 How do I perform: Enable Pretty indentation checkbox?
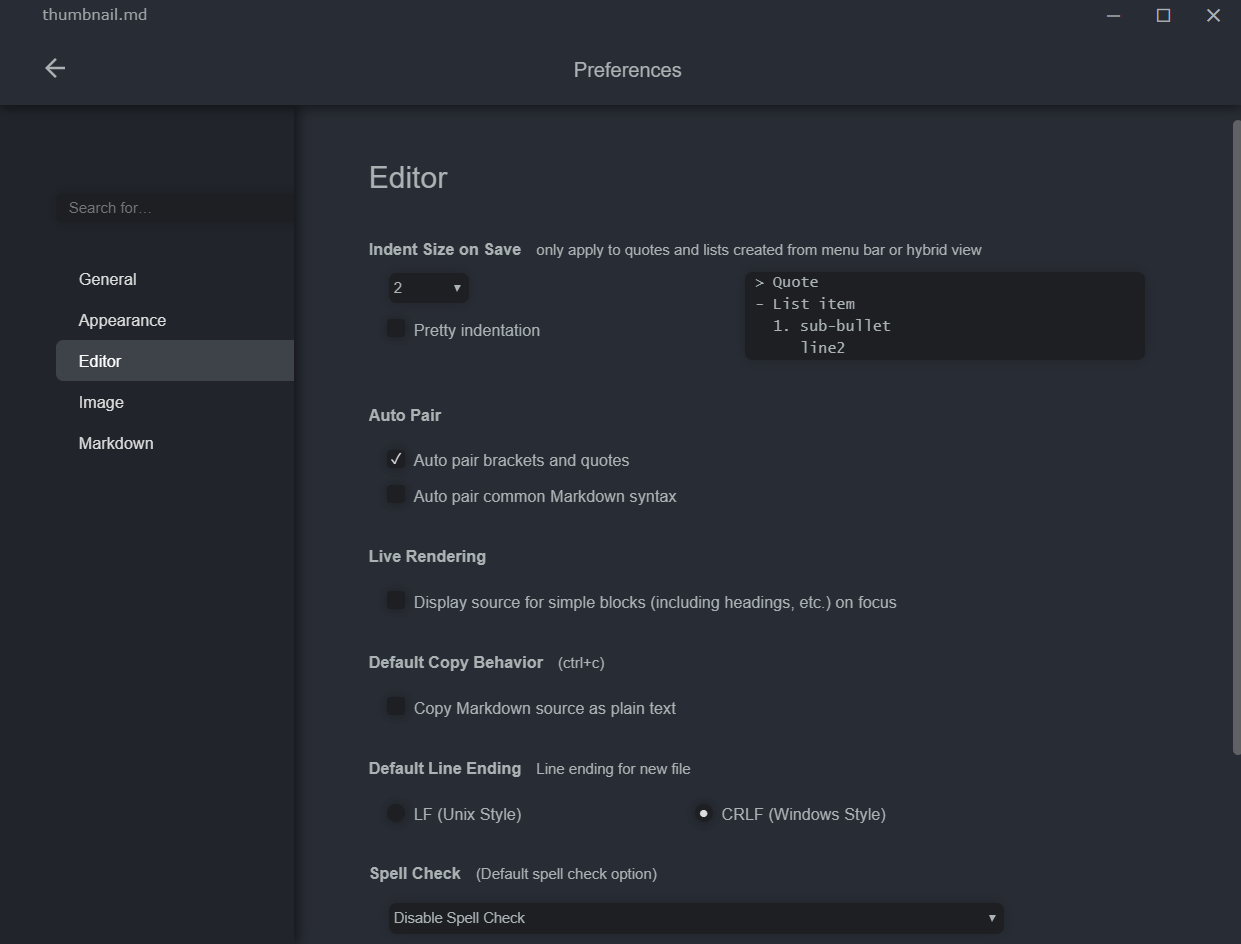click(x=396, y=328)
